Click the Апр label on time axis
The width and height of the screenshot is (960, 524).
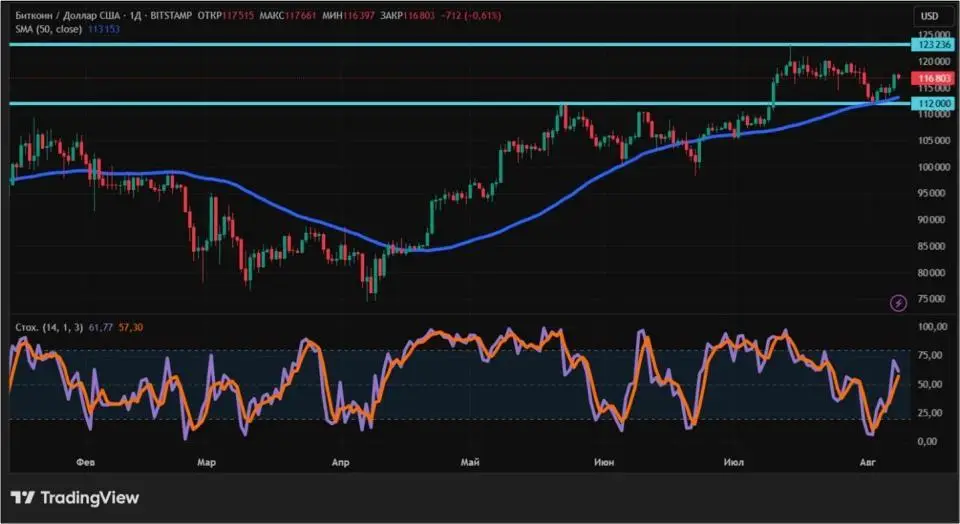(x=340, y=462)
